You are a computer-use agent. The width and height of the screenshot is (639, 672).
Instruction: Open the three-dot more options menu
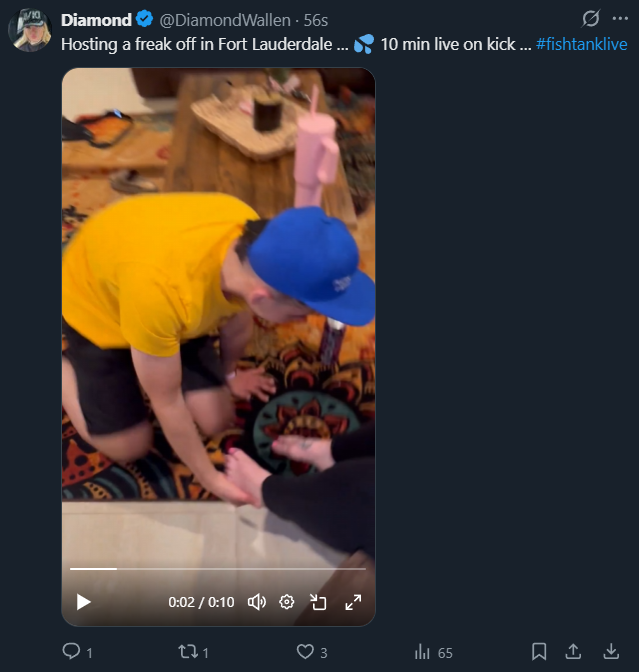click(x=620, y=18)
